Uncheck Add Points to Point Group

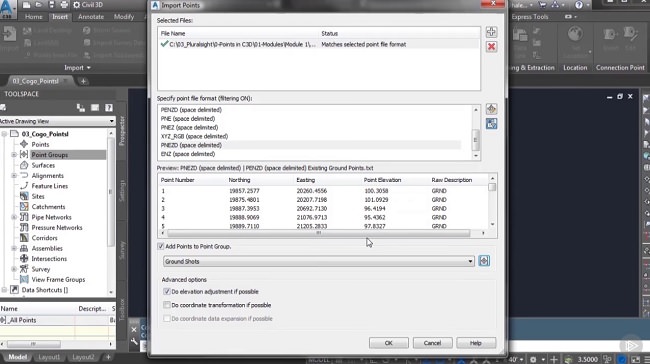(x=160, y=246)
